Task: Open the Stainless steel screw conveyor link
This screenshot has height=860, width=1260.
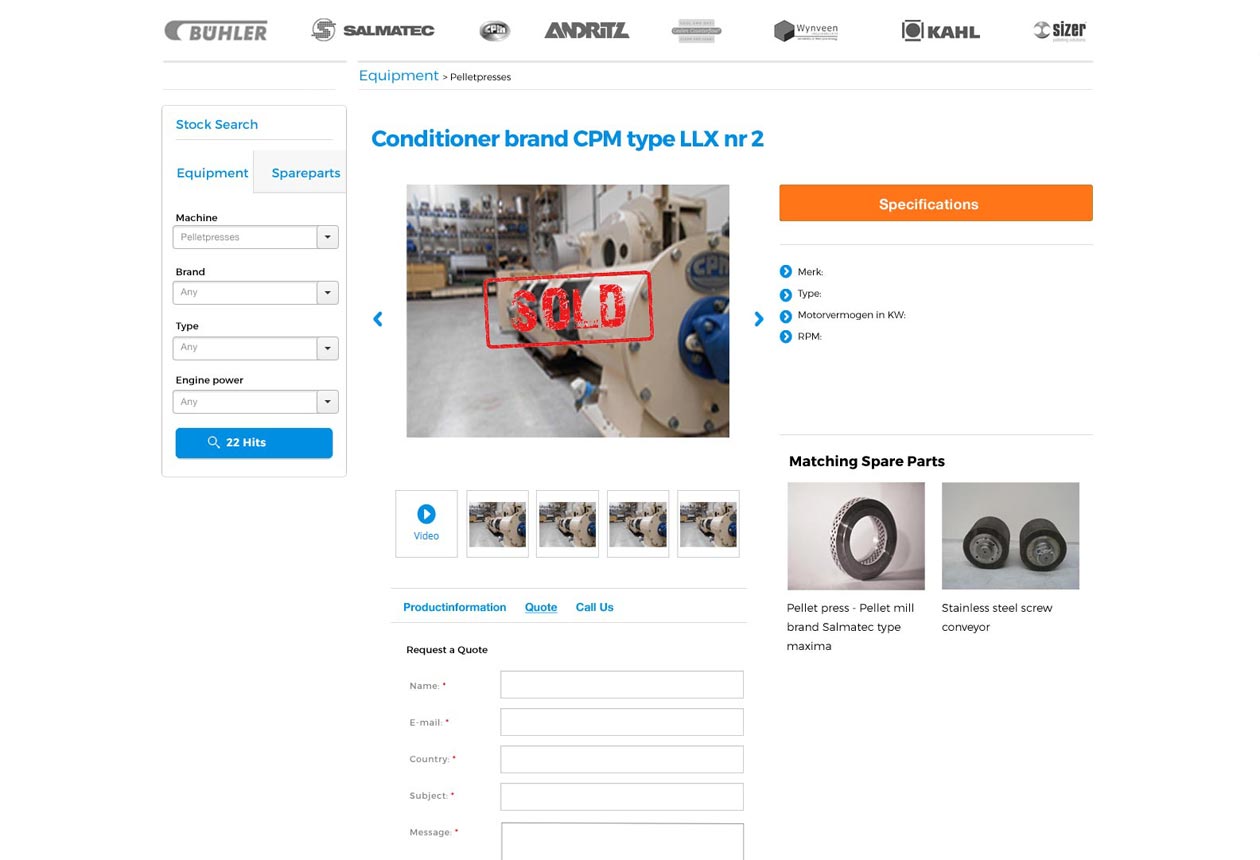Action: [x=997, y=617]
